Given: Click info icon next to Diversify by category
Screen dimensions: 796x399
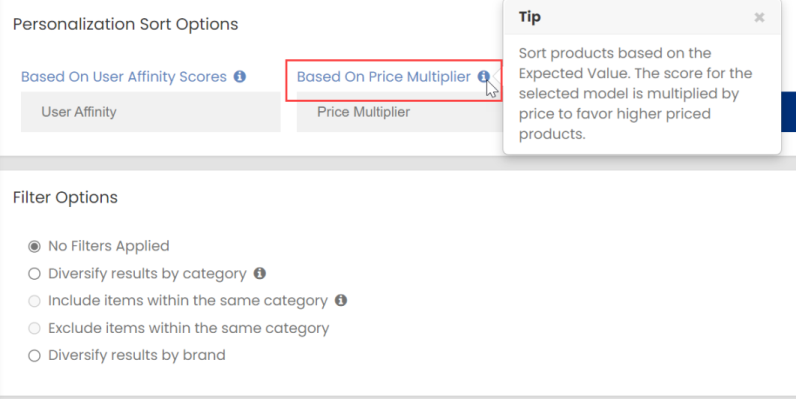Looking at the screenshot, I should tap(259, 273).
